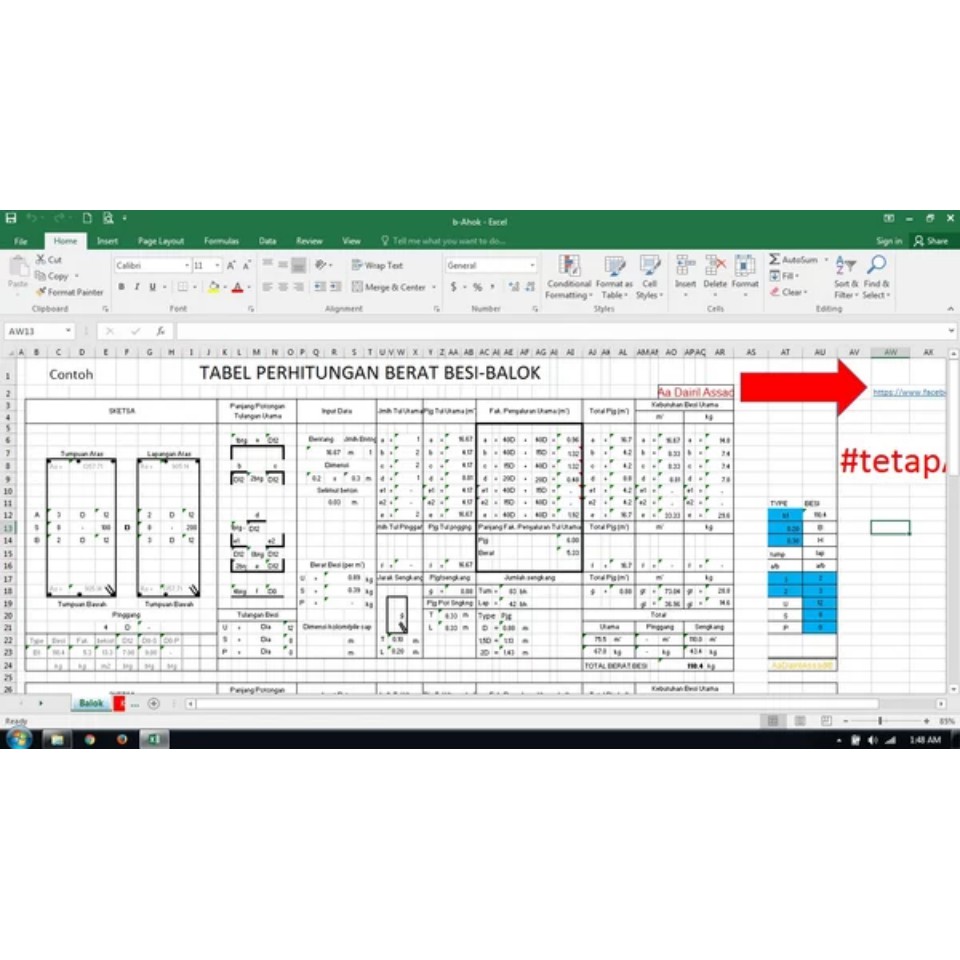The height and width of the screenshot is (960, 960).
Task: Open the font size 11 dropdown
Action: [217, 265]
